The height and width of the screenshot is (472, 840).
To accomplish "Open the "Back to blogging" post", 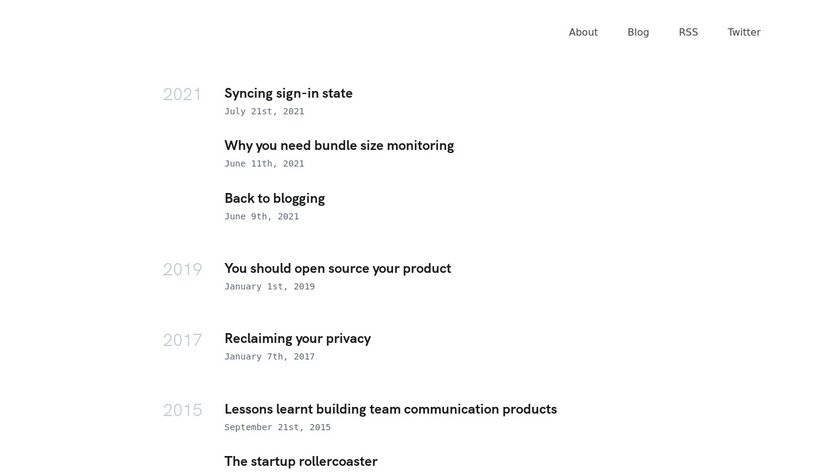I will (274, 198).
